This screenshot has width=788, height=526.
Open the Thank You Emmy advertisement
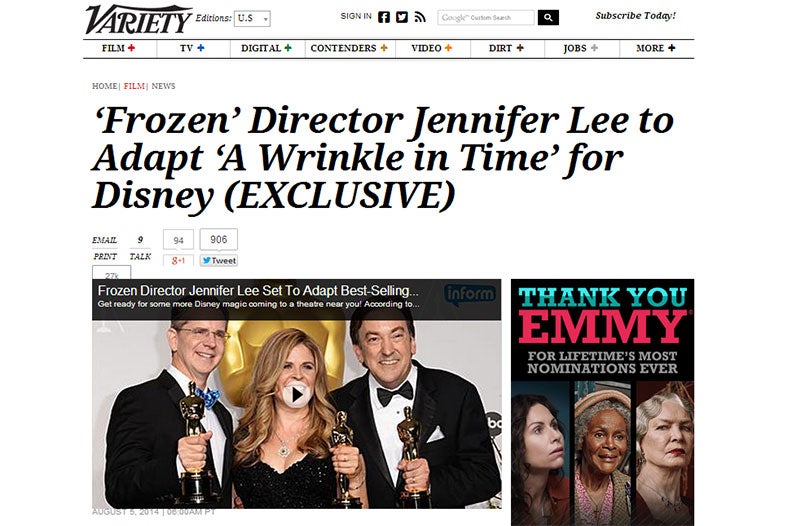point(602,402)
